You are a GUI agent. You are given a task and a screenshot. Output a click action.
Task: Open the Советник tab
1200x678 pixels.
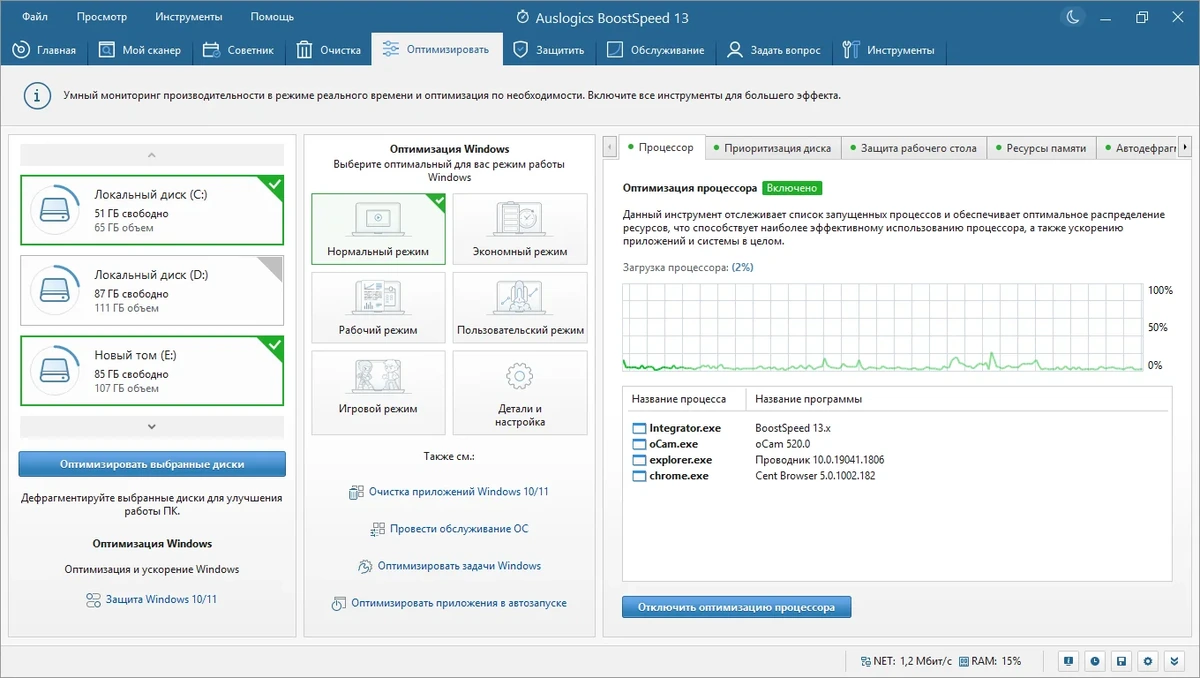click(237, 50)
